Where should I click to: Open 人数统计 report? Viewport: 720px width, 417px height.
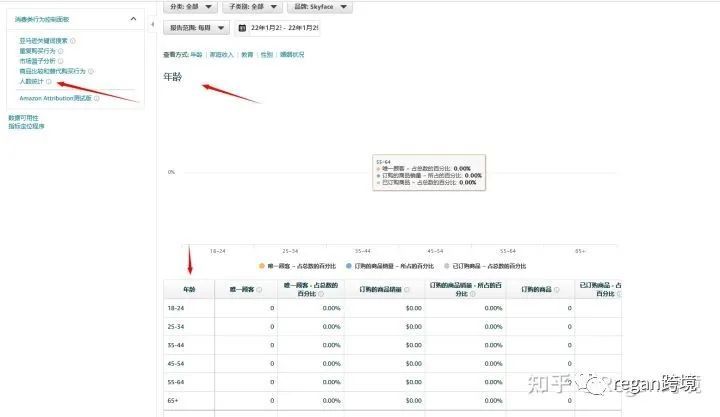tap(31, 81)
